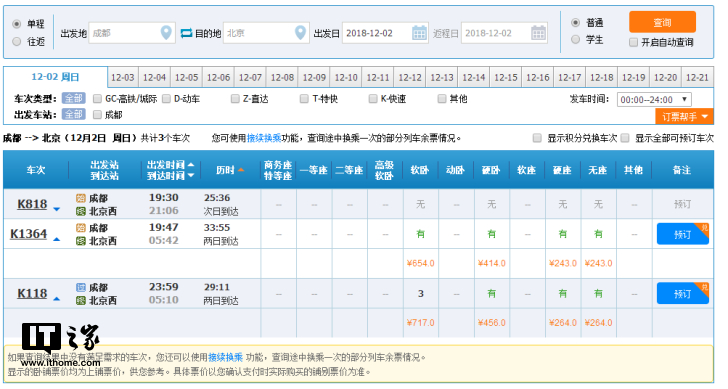The image size is (728, 389).
Task: Switch to the 12-21 date tab
Action: [697, 78]
